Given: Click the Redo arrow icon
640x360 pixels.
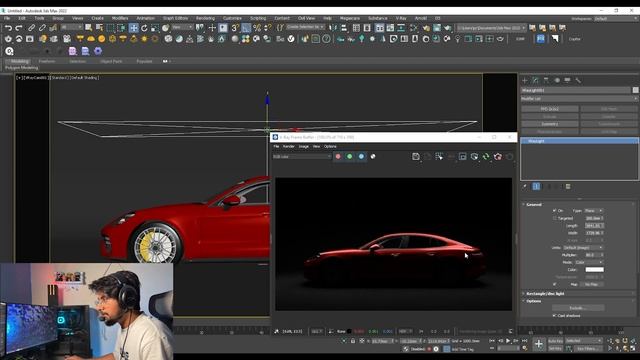Looking at the screenshot, I should coord(19,28).
